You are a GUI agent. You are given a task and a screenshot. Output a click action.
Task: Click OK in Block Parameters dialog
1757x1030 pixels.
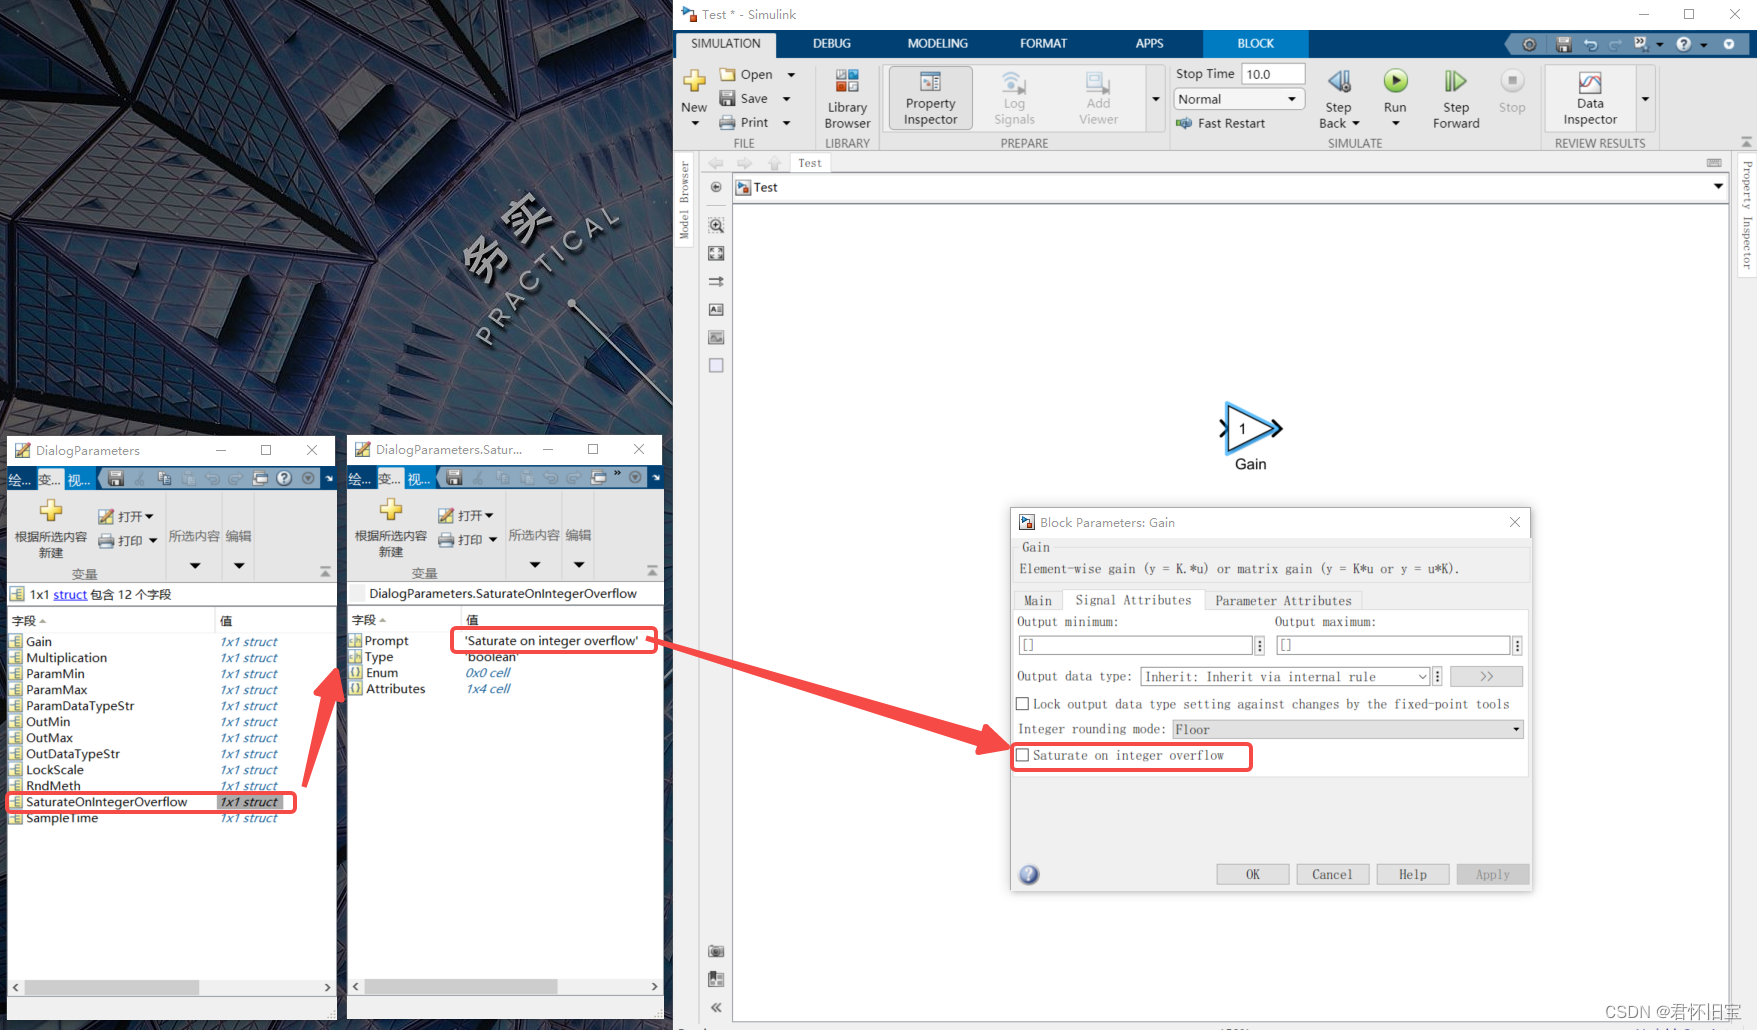pyautogui.click(x=1253, y=874)
